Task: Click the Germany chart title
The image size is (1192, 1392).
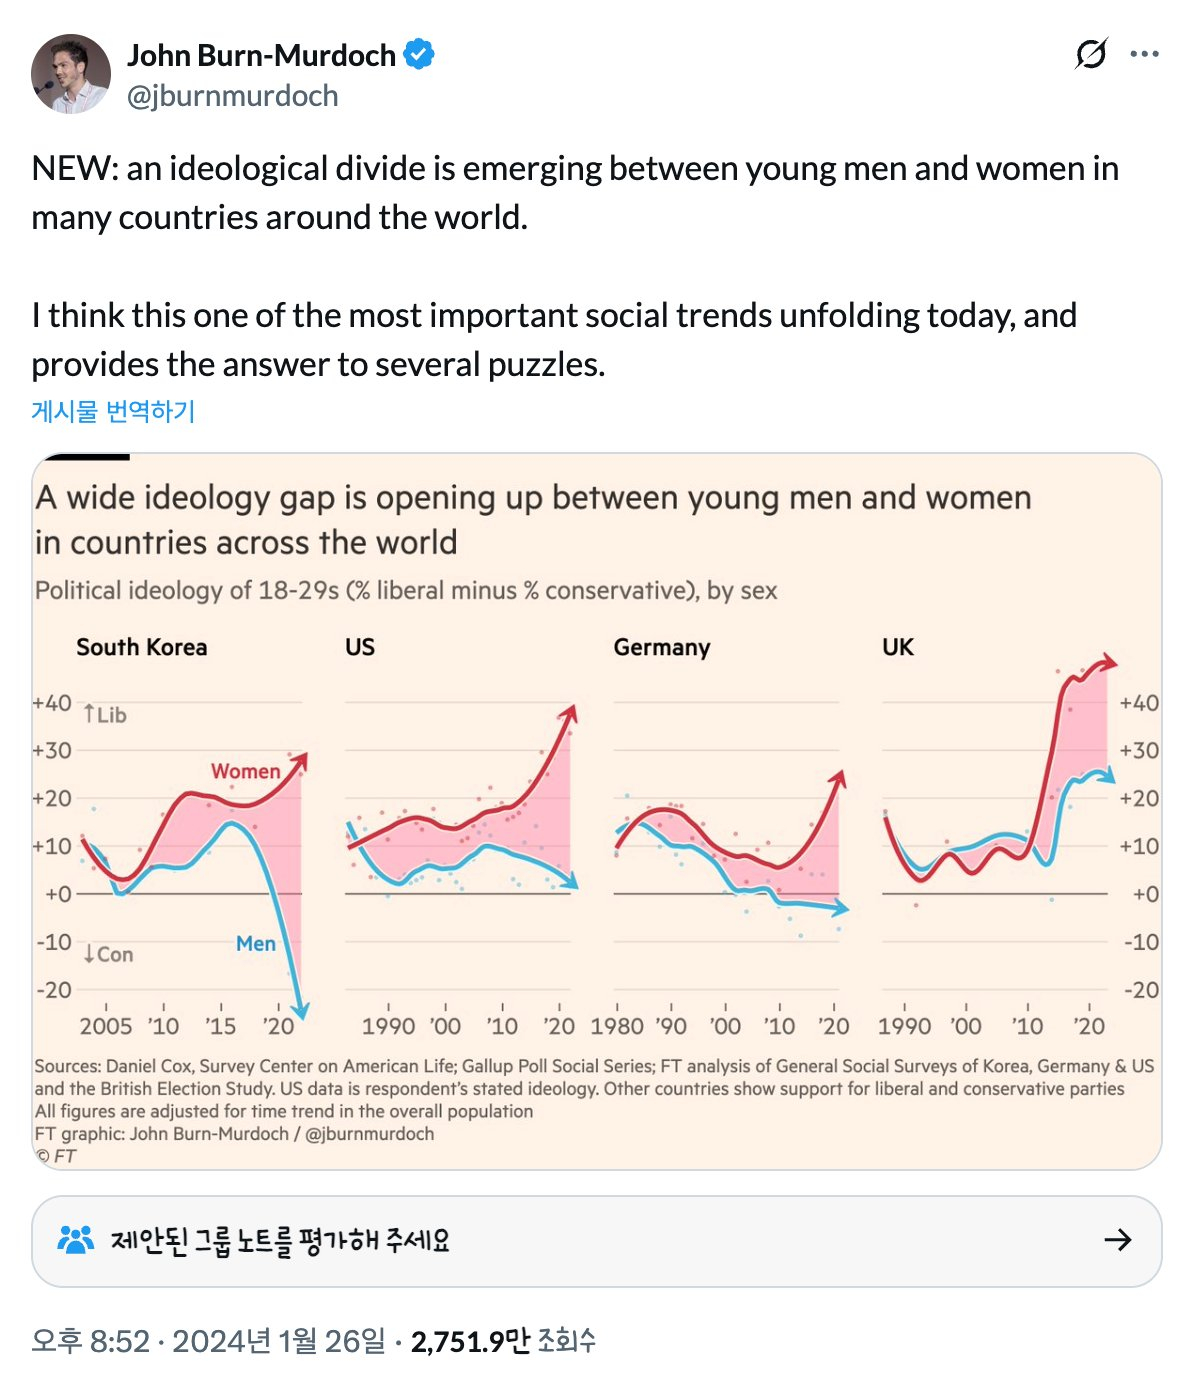Action: (x=661, y=647)
